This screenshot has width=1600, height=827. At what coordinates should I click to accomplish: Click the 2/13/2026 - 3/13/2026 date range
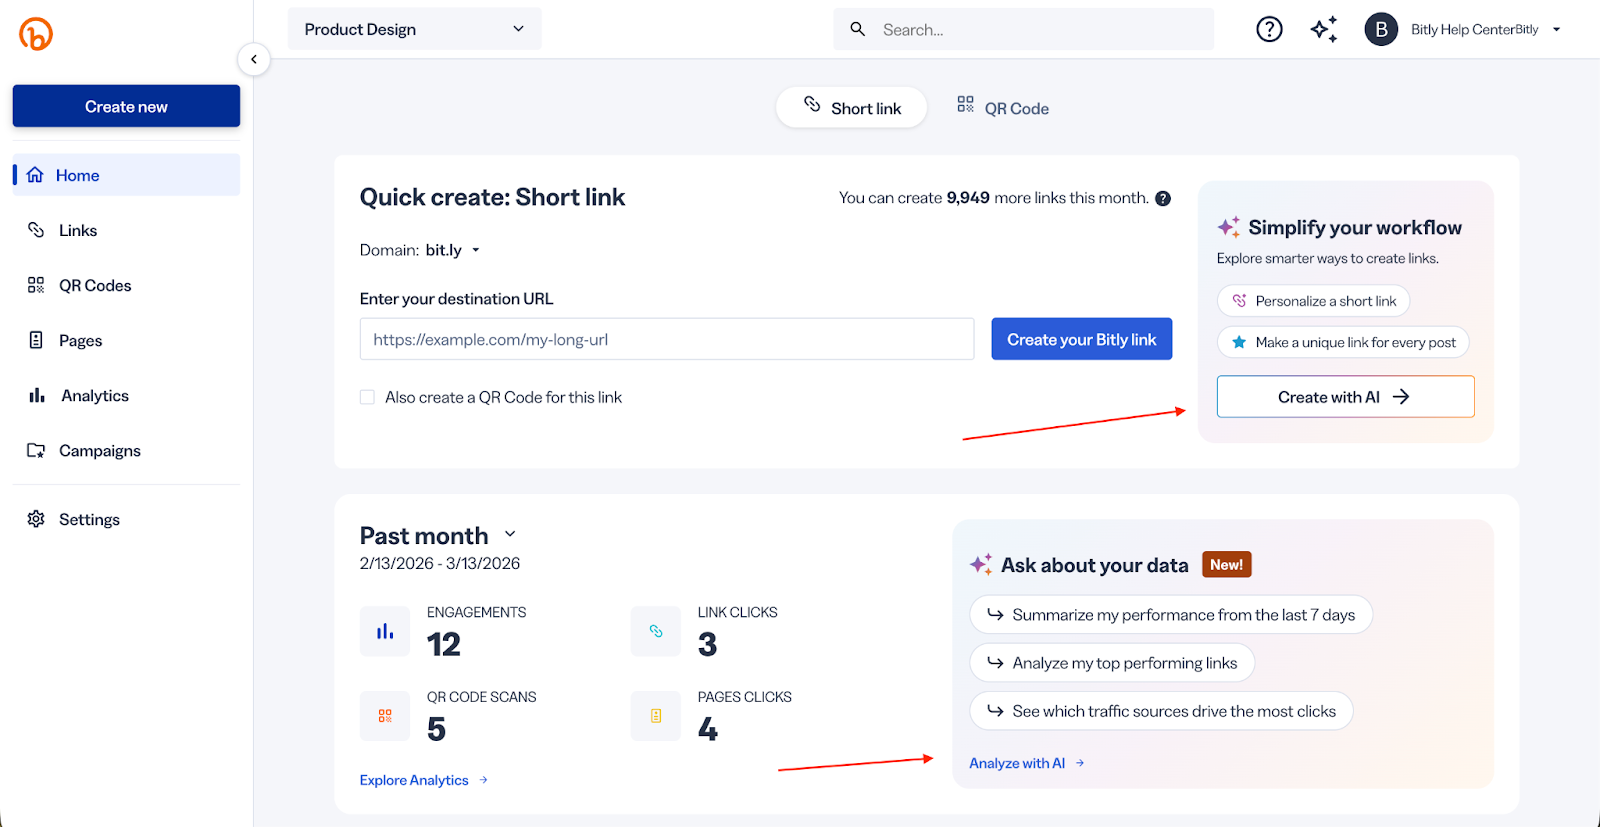(440, 563)
